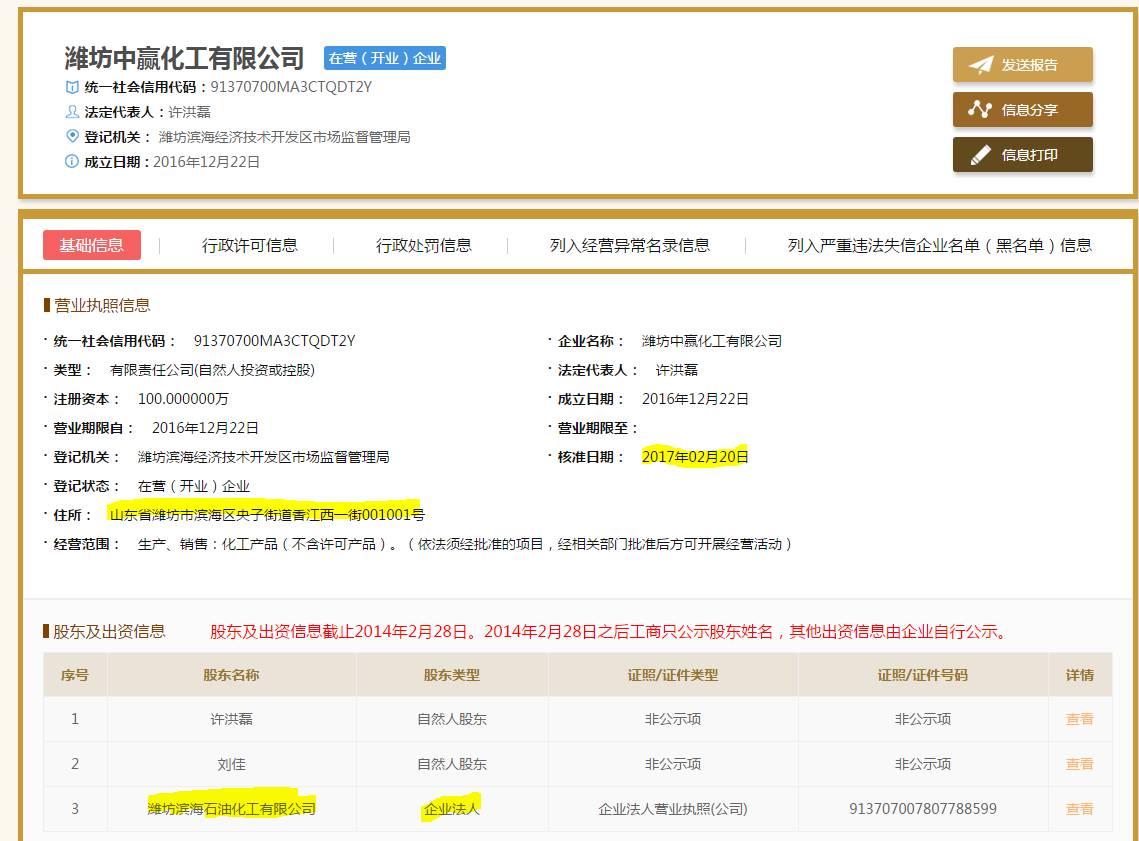This screenshot has height=841, width=1139.
Task: Click the highlighted 核准日期 value 2017年02月20日
Action: (x=695, y=457)
